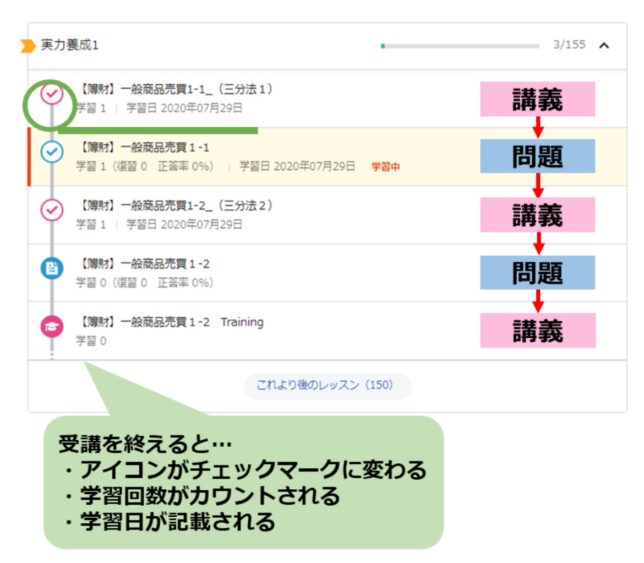
Task: Click the orange tag icon beside 実力養成1
Action: tap(28, 46)
